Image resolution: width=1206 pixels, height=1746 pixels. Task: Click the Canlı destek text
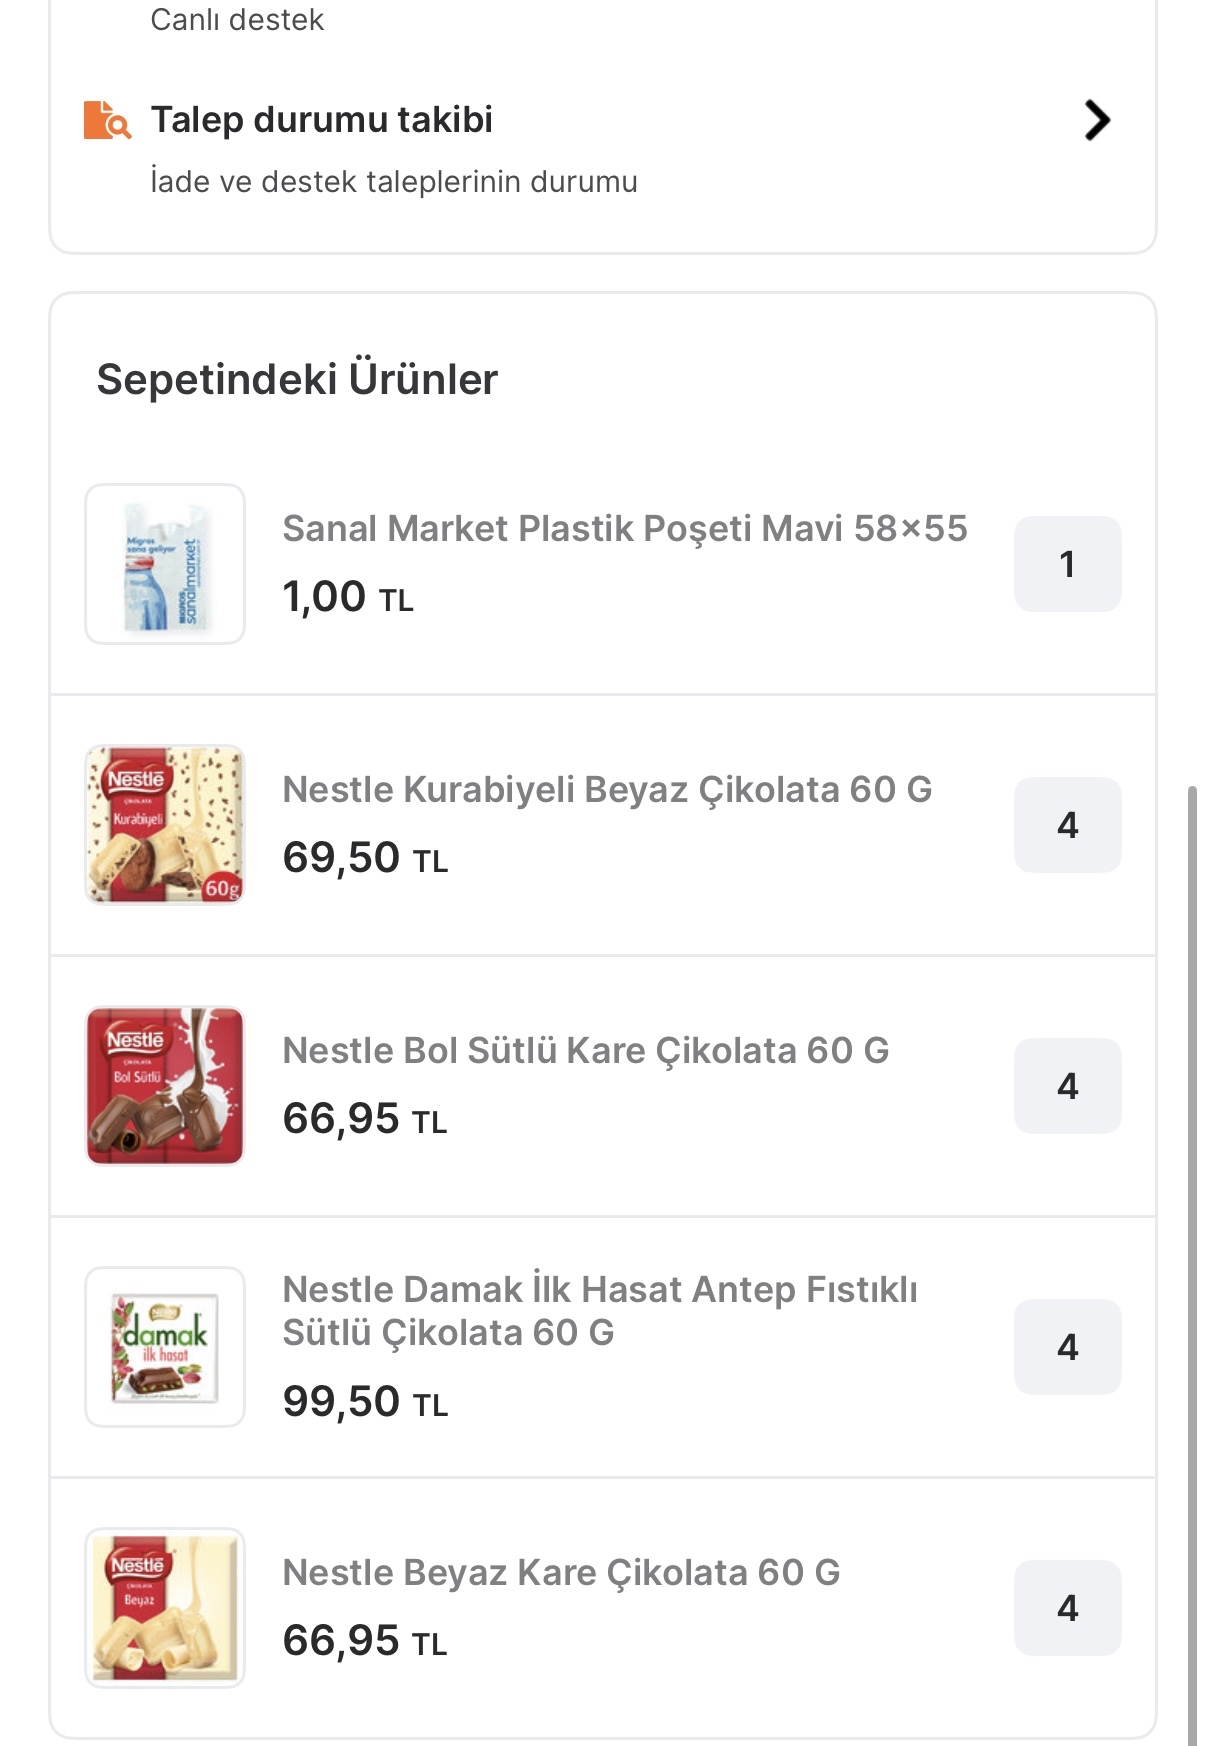pyautogui.click(x=237, y=20)
